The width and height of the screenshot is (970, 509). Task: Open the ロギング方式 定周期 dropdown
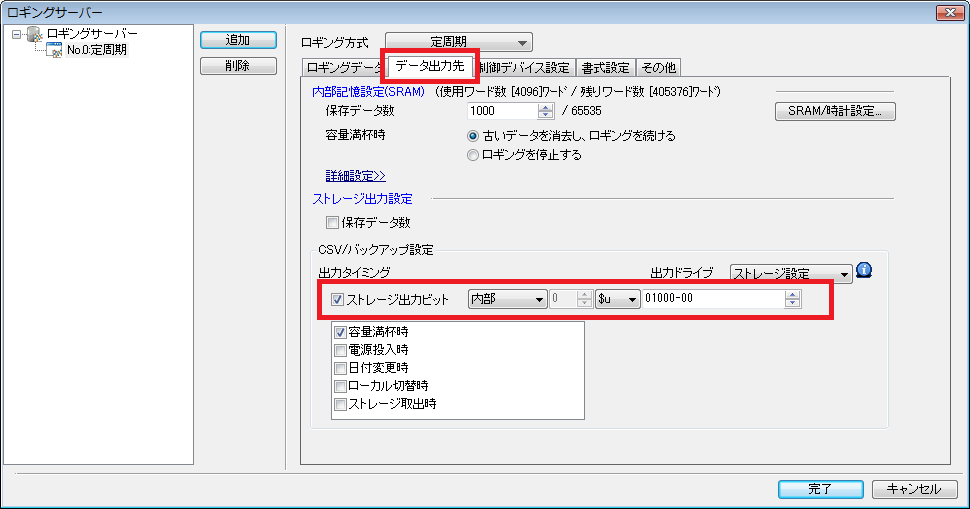(458, 42)
